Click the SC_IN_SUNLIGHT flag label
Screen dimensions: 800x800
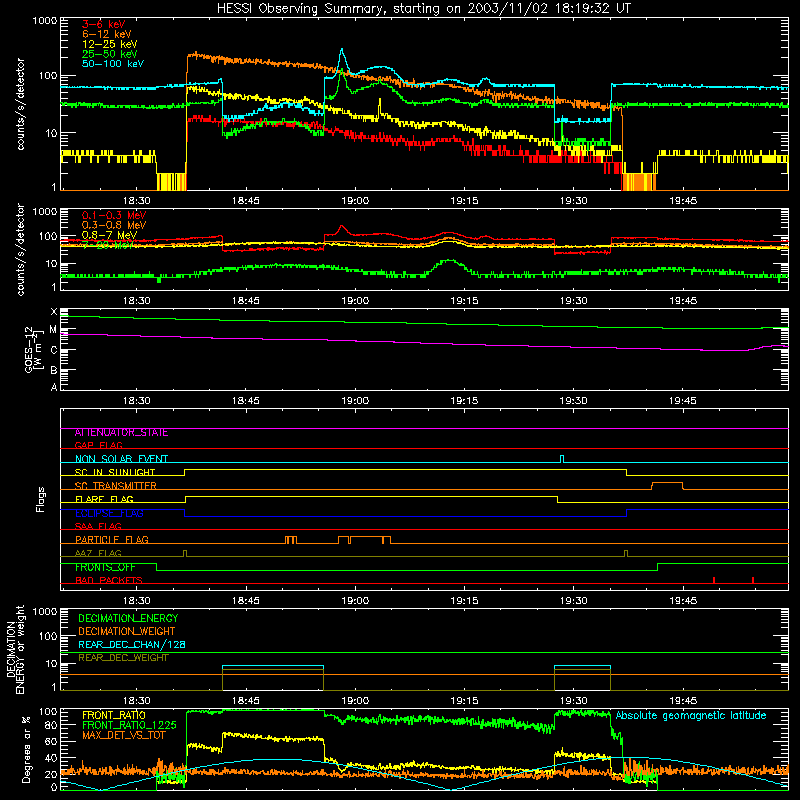point(115,472)
